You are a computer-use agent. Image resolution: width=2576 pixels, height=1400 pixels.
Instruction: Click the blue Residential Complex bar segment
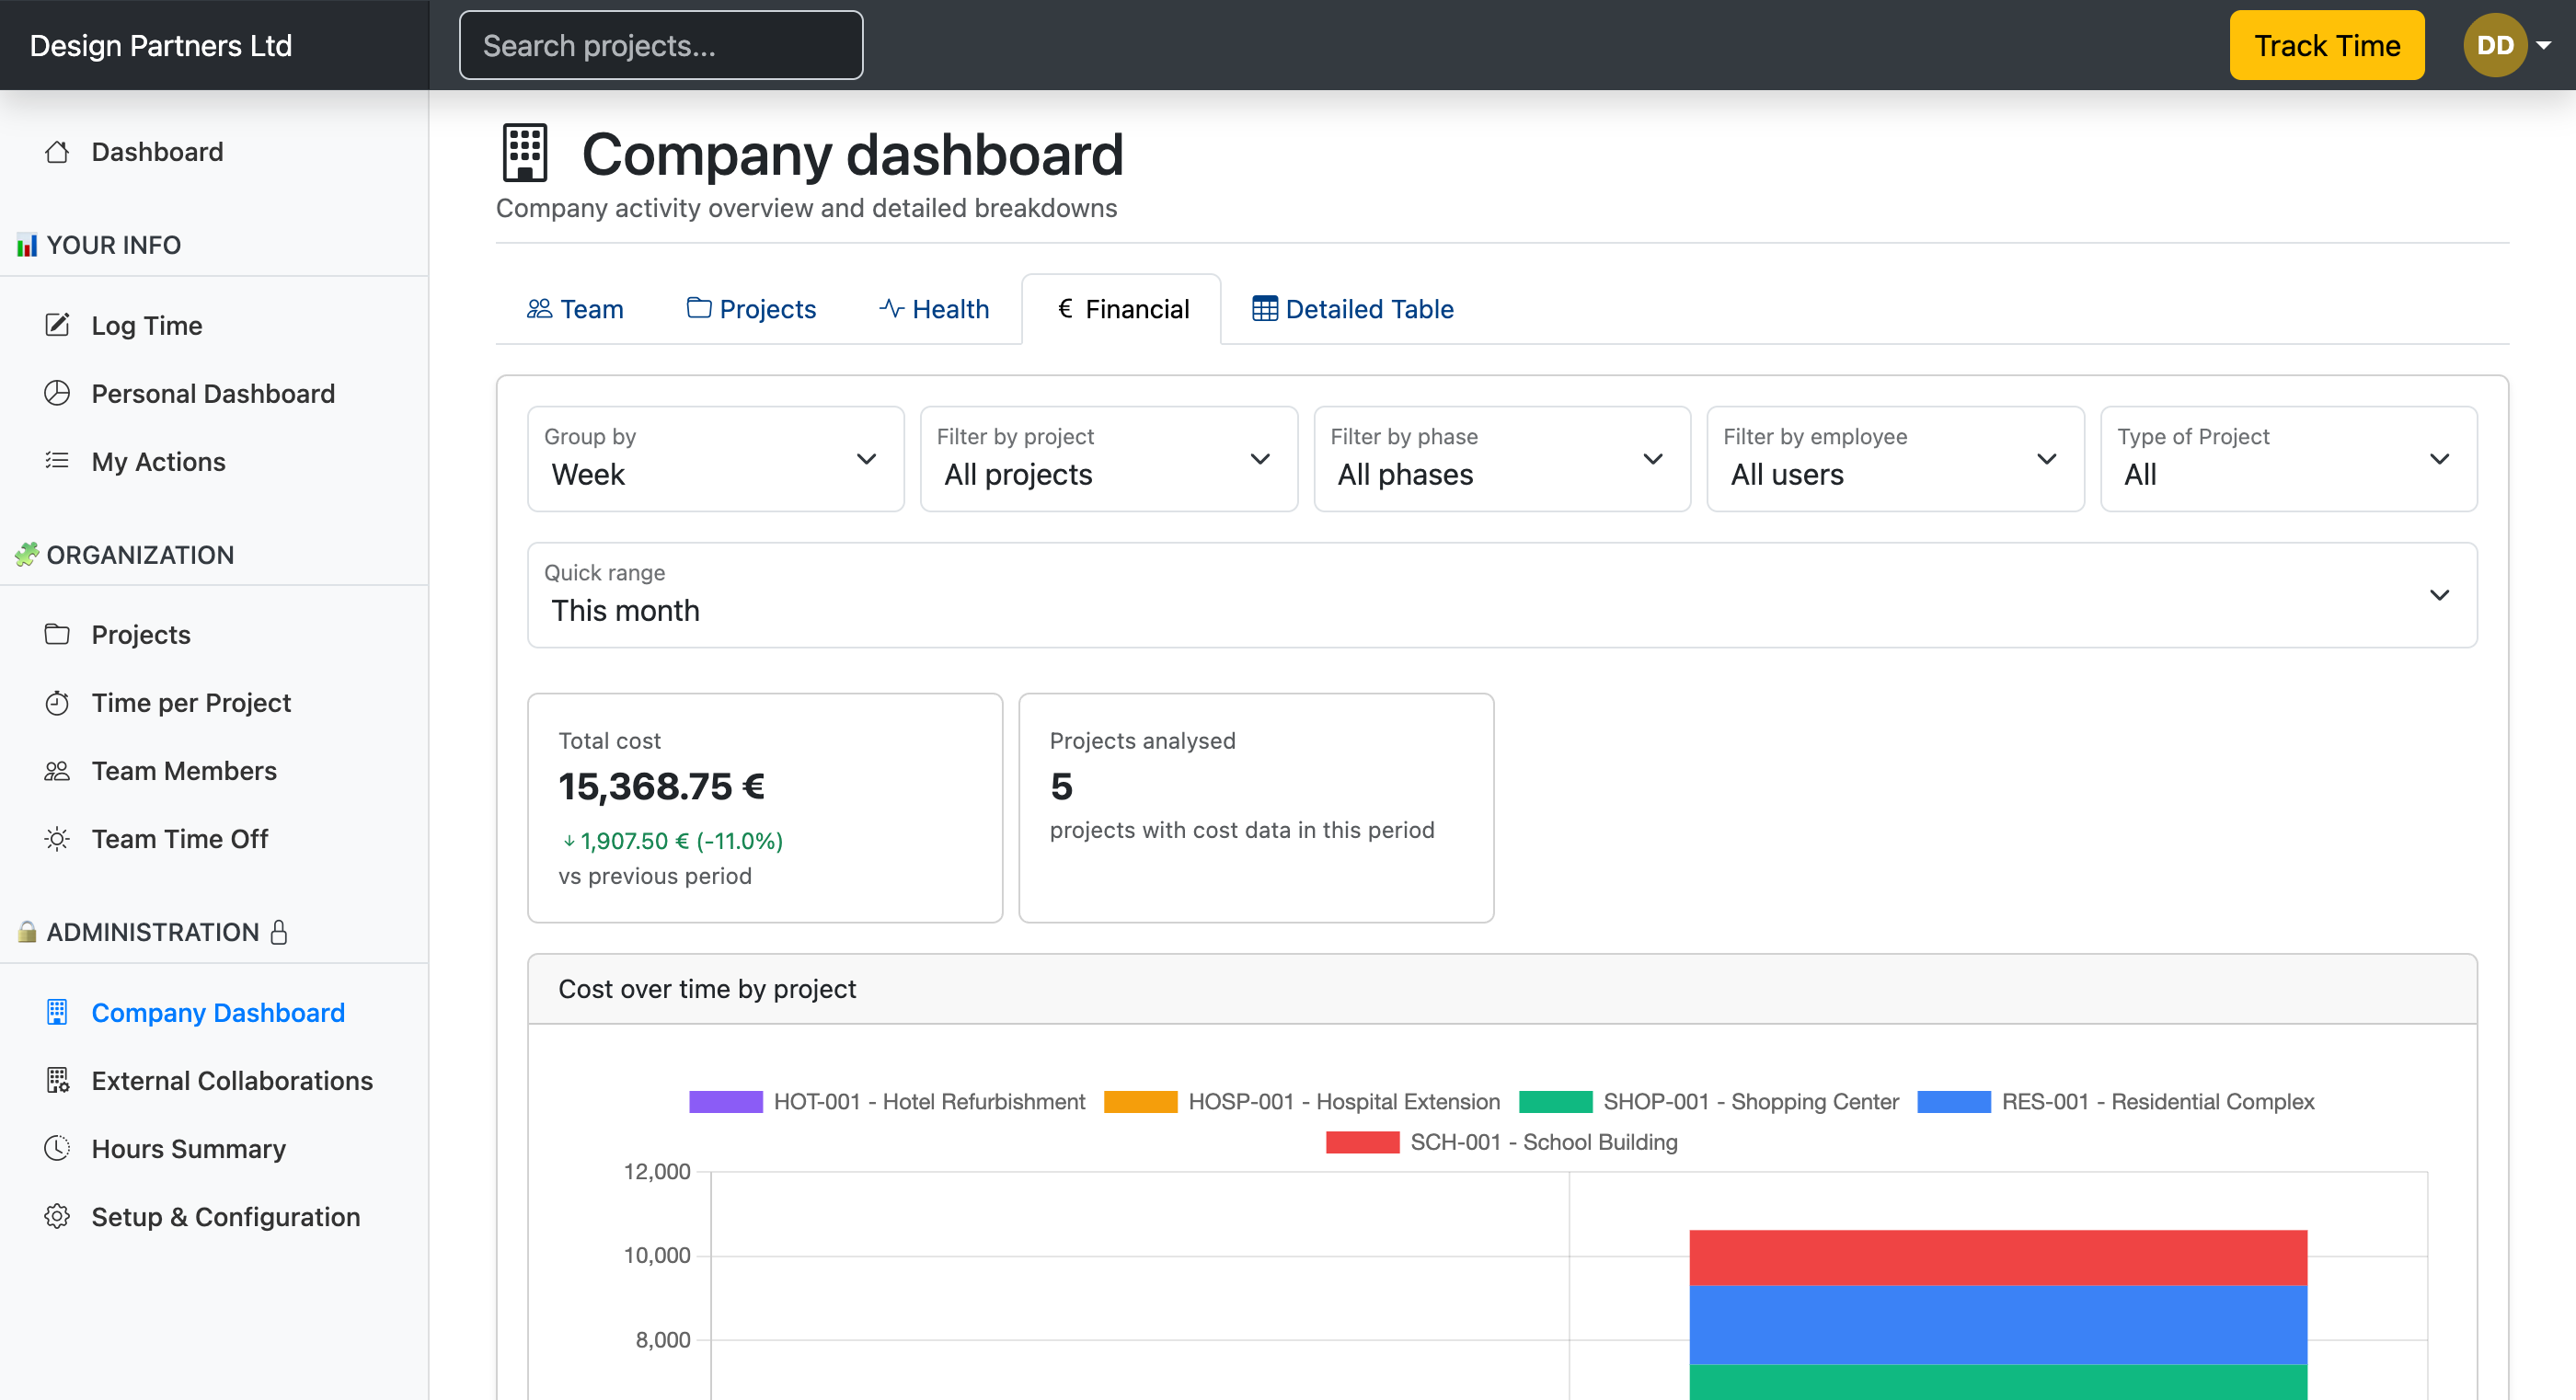coord(1998,1324)
